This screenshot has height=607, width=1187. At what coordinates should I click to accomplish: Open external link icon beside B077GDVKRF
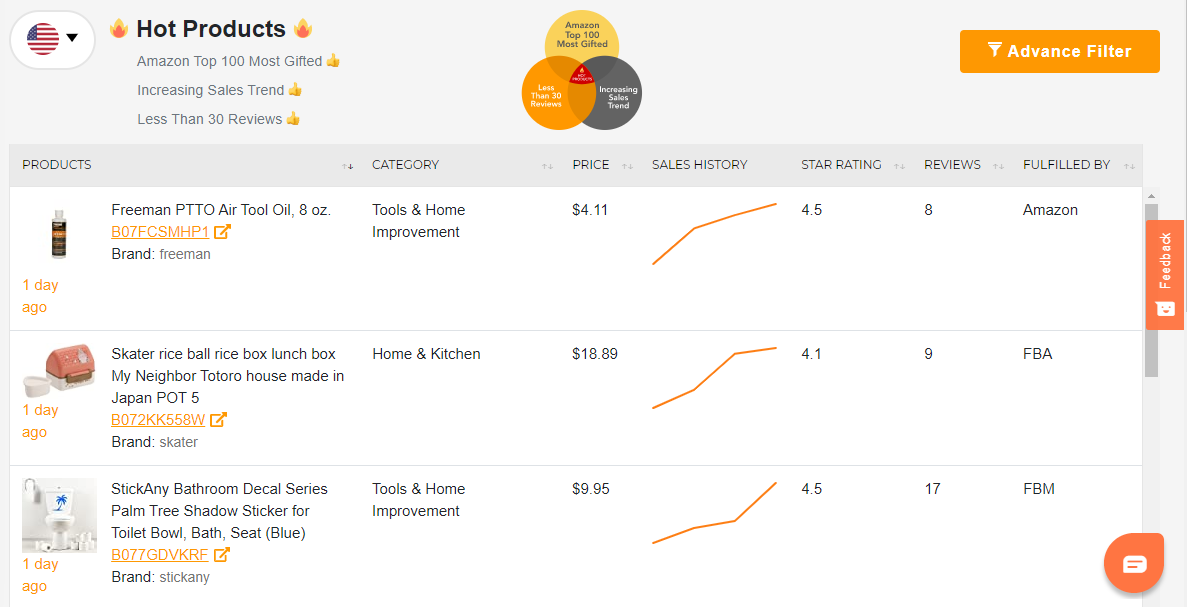(x=221, y=555)
